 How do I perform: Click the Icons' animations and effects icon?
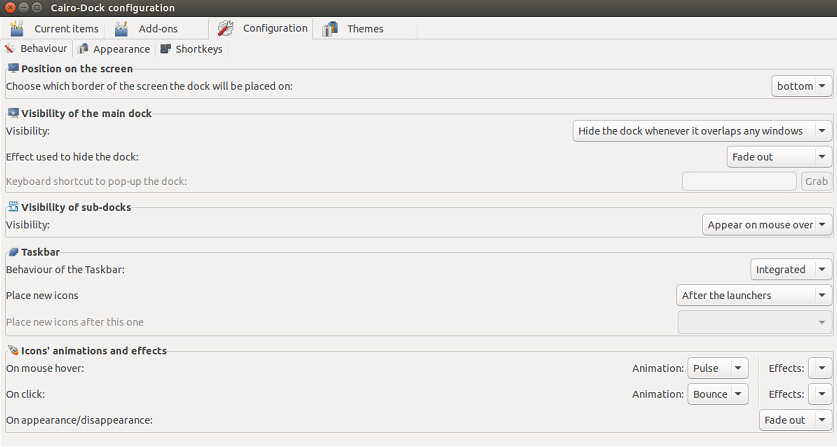click(x=13, y=350)
